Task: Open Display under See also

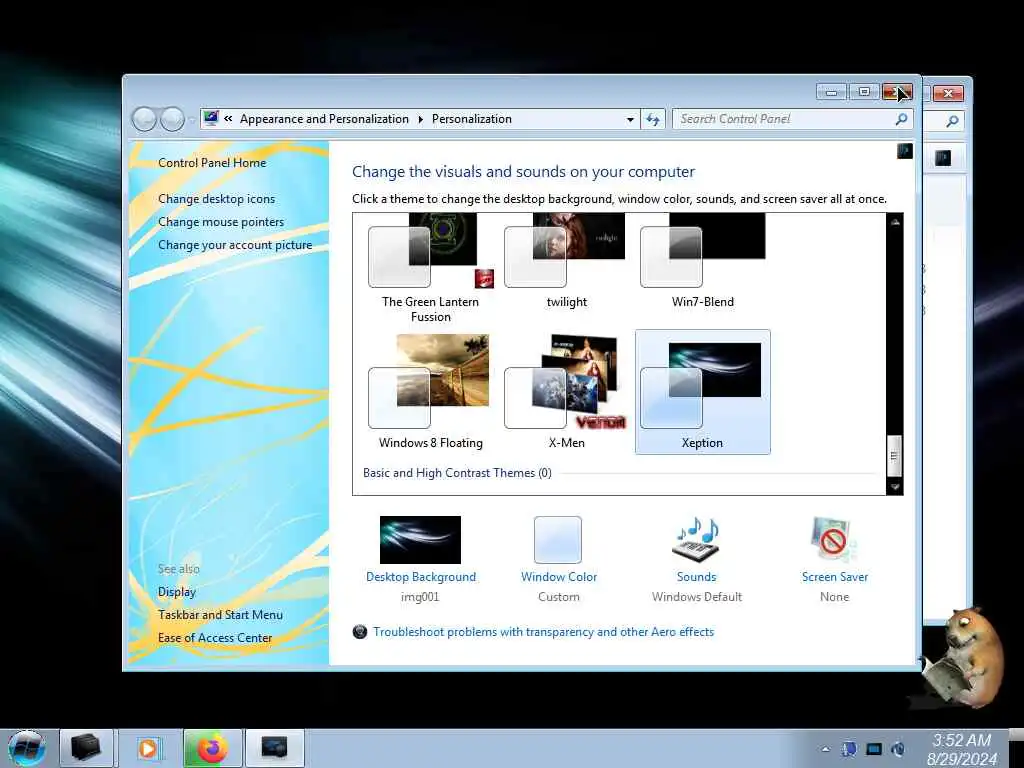Action: (177, 592)
